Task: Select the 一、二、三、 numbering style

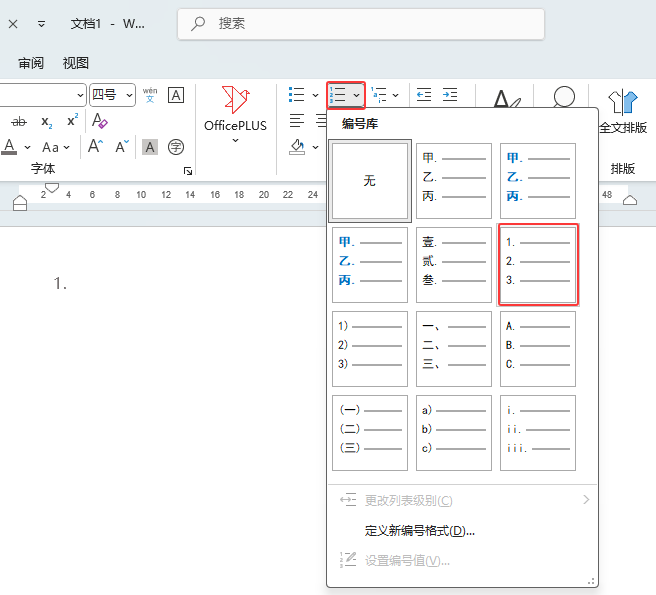Action: (x=454, y=349)
